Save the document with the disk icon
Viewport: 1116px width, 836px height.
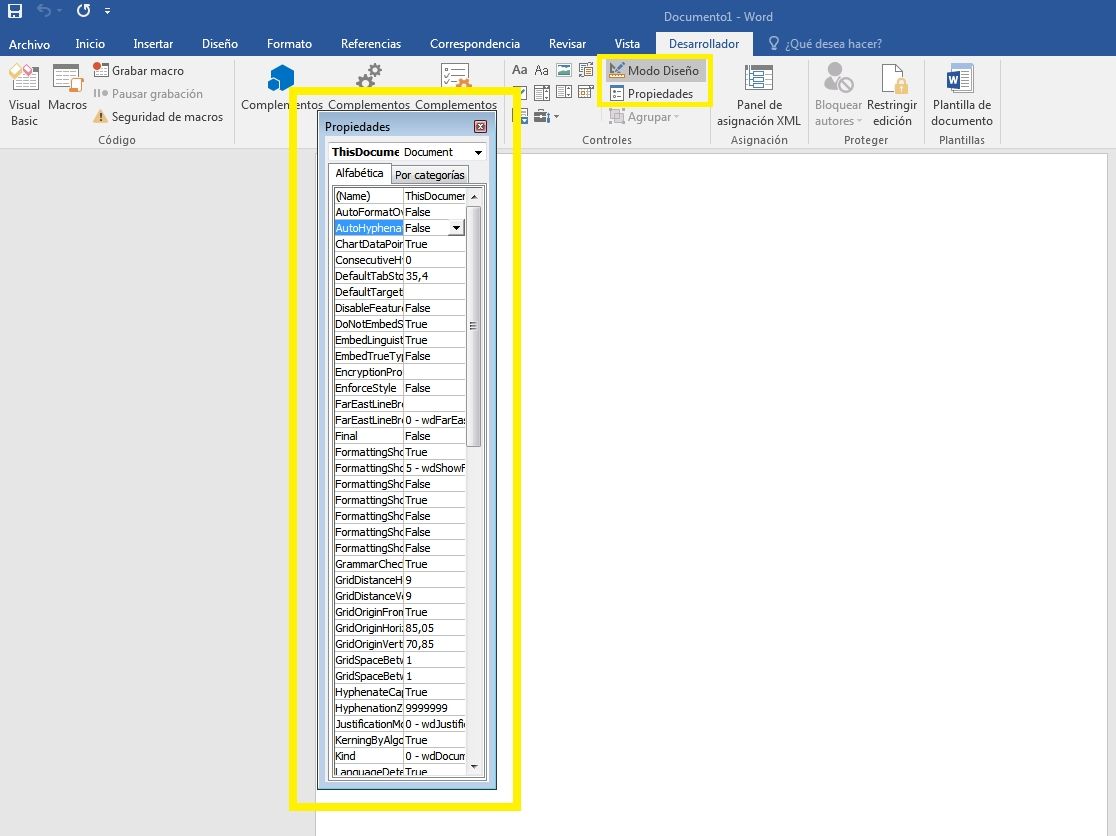[x=15, y=11]
